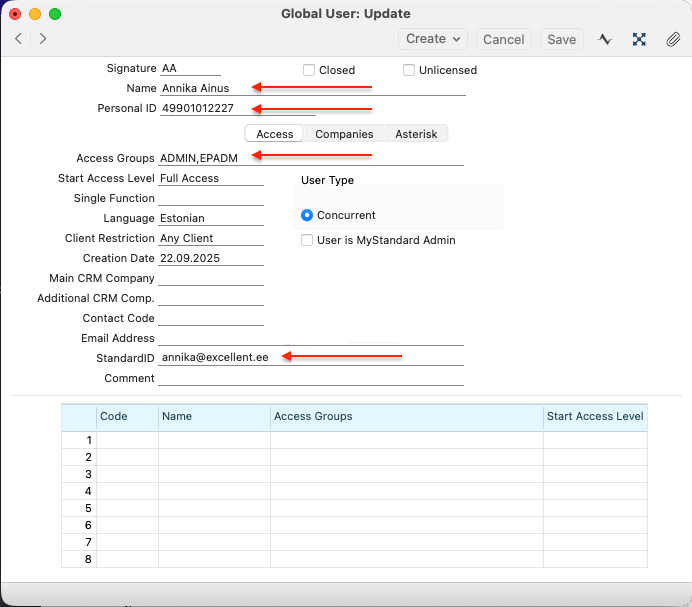
Task: Check User is MyStandard Admin
Action: click(x=308, y=240)
